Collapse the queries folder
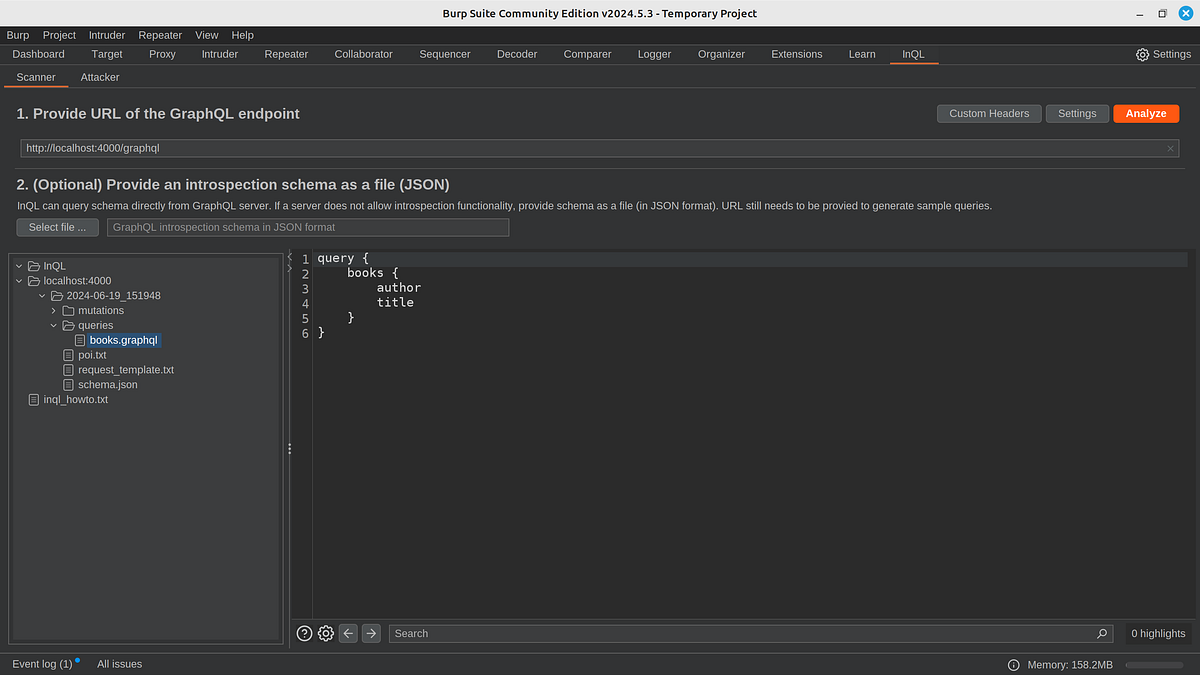The image size is (1200, 675). pos(54,325)
